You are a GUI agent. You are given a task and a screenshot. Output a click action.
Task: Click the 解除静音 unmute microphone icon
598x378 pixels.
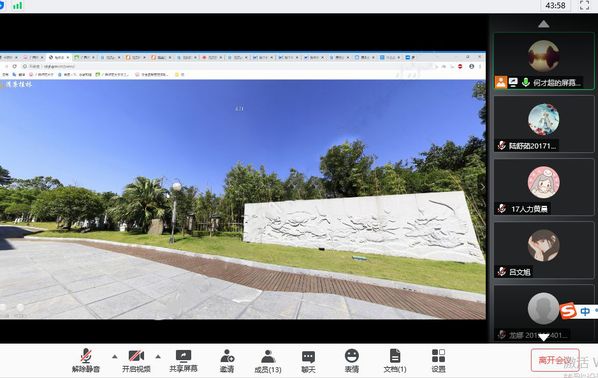(x=86, y=360)
